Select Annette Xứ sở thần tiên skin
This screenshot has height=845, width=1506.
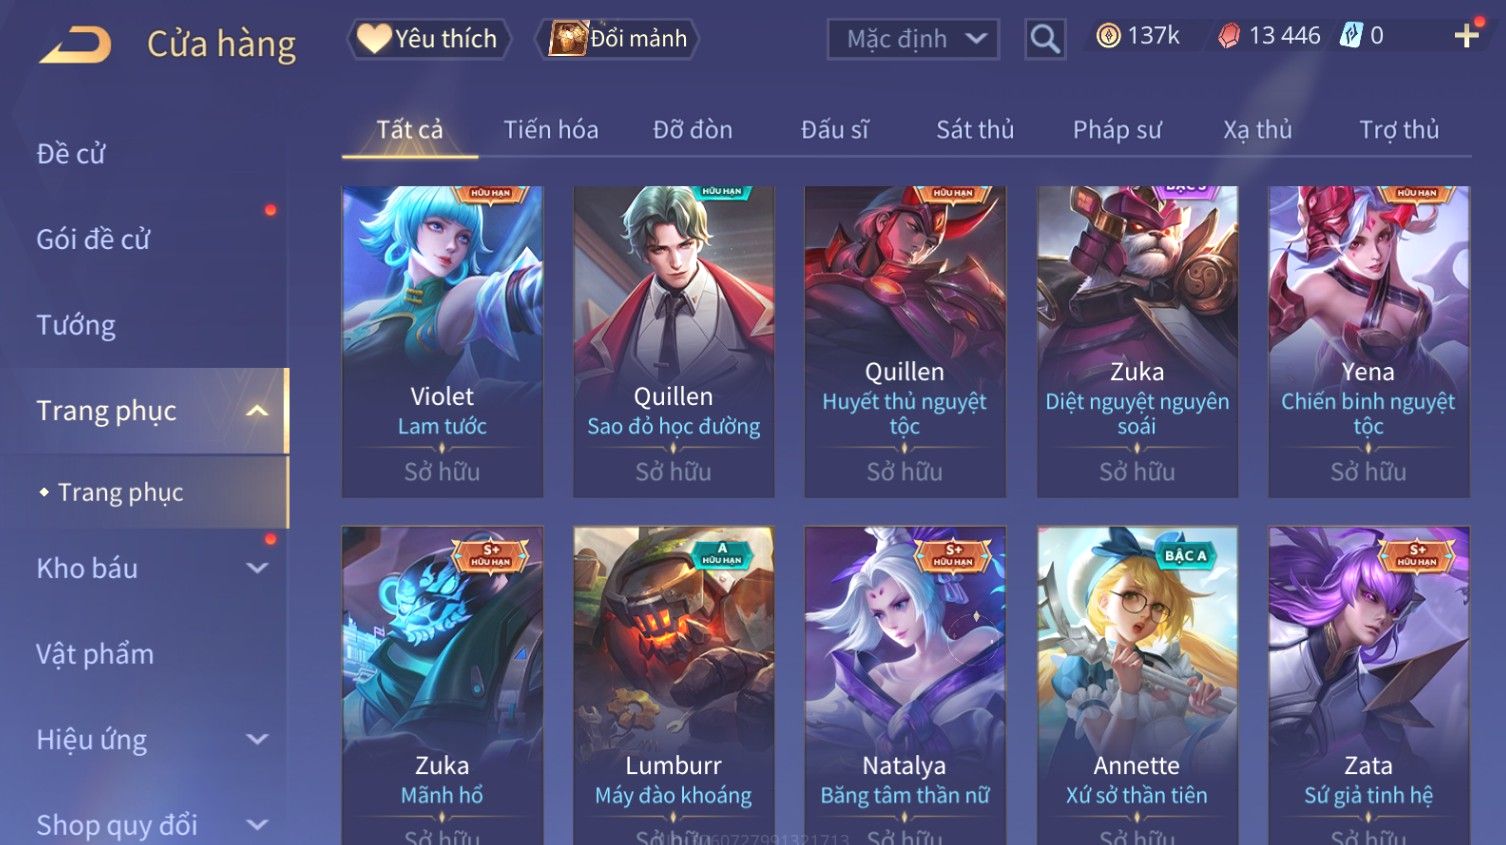[1137, 685]
